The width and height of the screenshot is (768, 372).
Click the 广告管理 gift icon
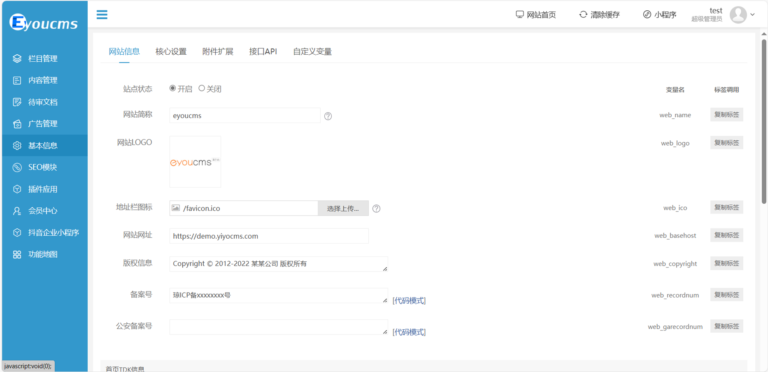(17, 124)
